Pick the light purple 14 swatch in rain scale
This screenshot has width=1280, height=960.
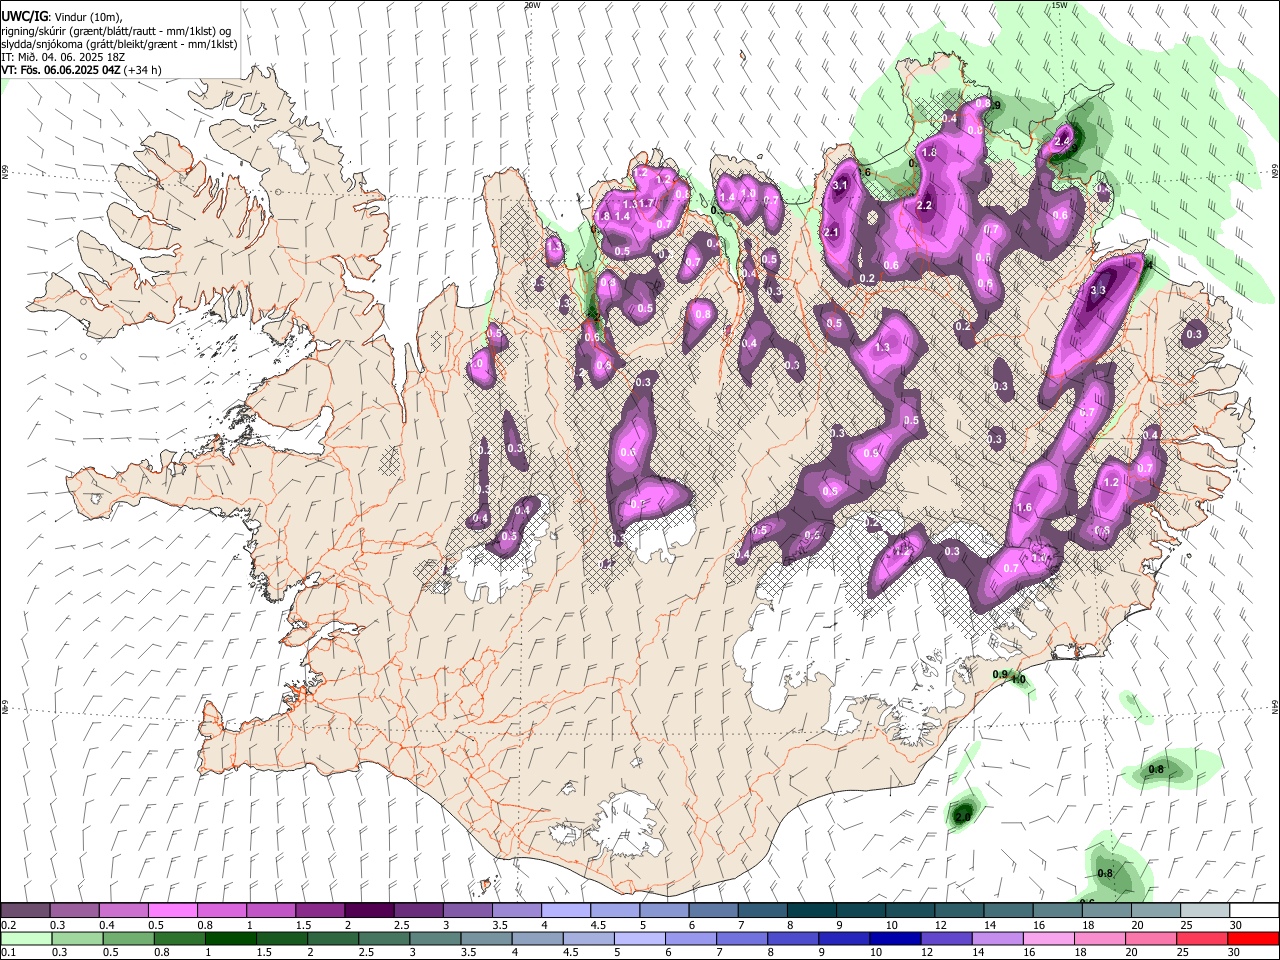click(x=997, y=939)
